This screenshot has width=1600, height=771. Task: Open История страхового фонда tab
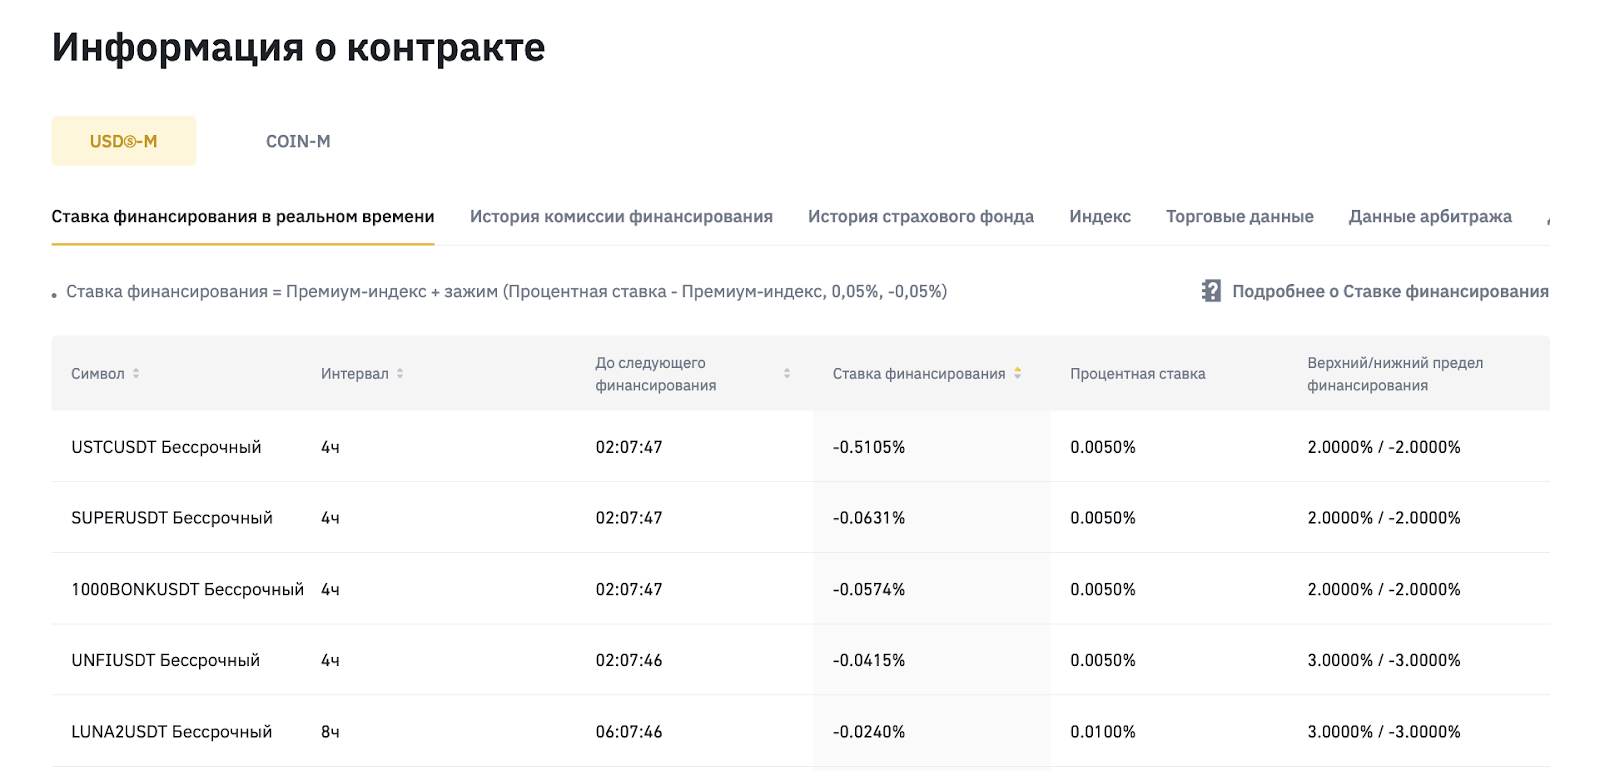click(920, 216)
